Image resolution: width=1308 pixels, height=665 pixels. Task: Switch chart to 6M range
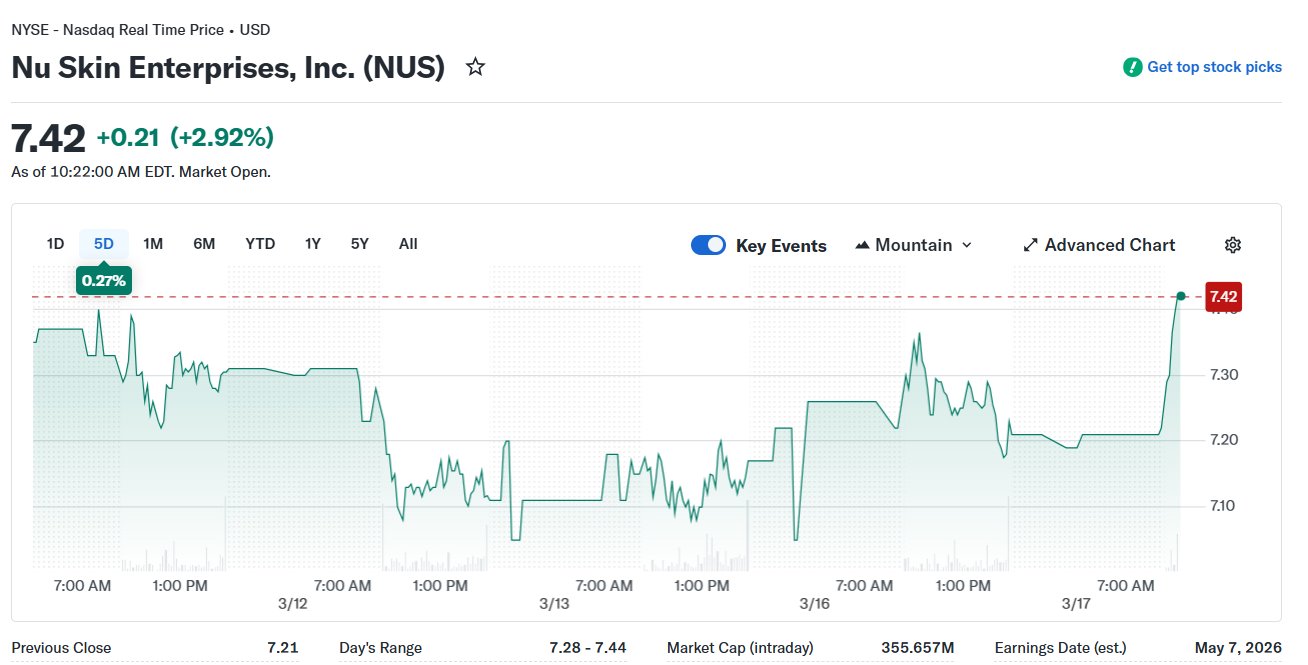click(204, 244)
